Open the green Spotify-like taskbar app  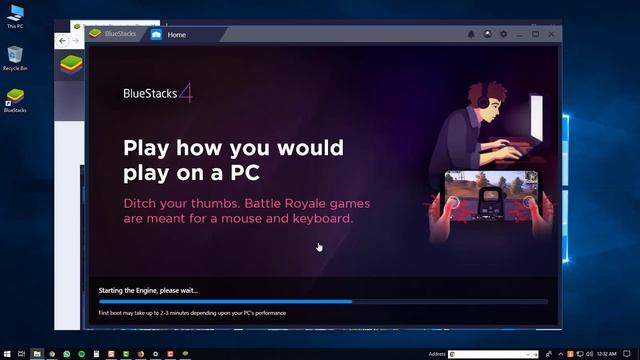pos(82,354)
